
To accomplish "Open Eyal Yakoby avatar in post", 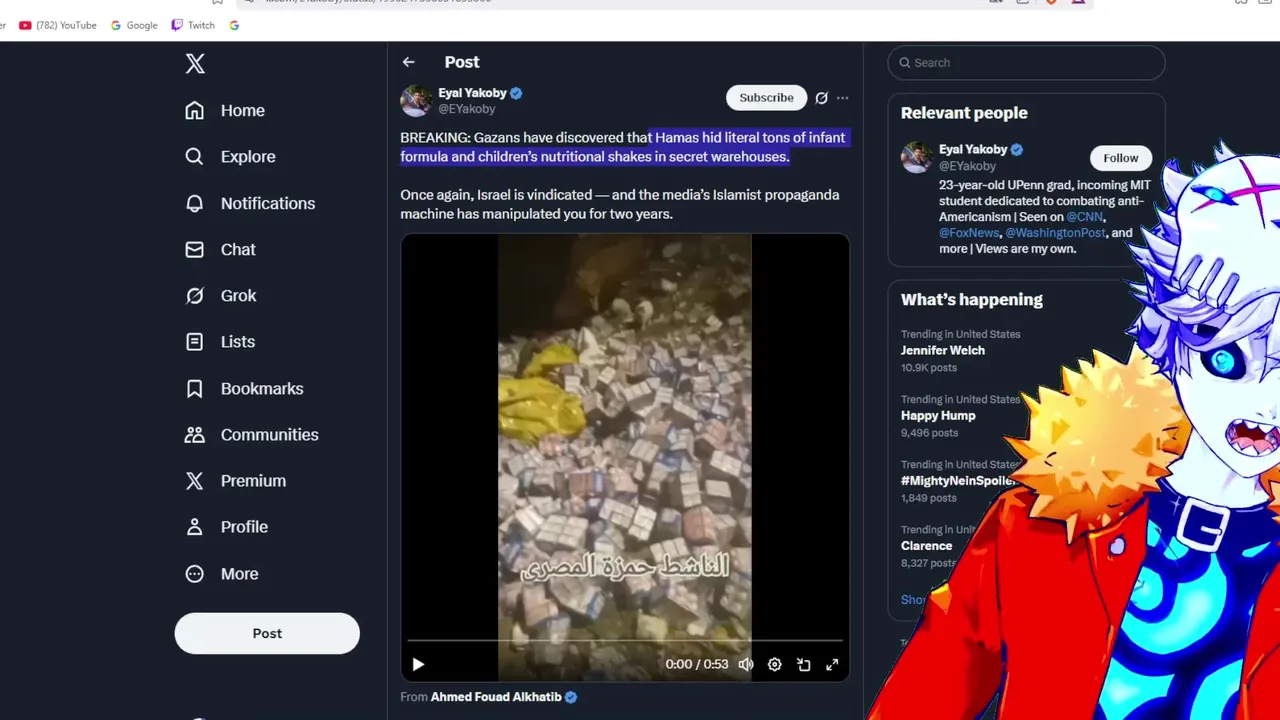I will (416, 101).
